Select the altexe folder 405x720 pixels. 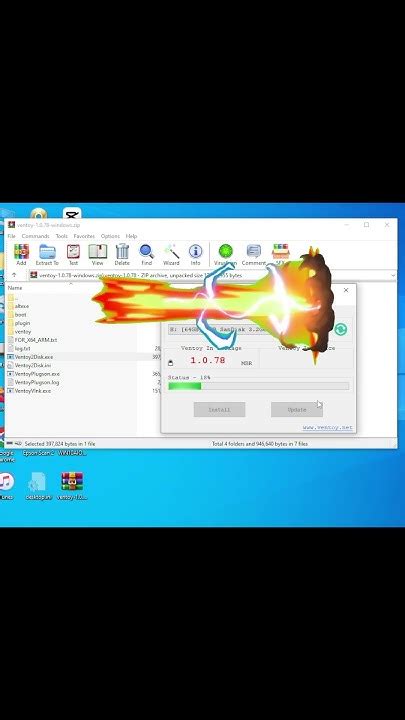[18, 306]
